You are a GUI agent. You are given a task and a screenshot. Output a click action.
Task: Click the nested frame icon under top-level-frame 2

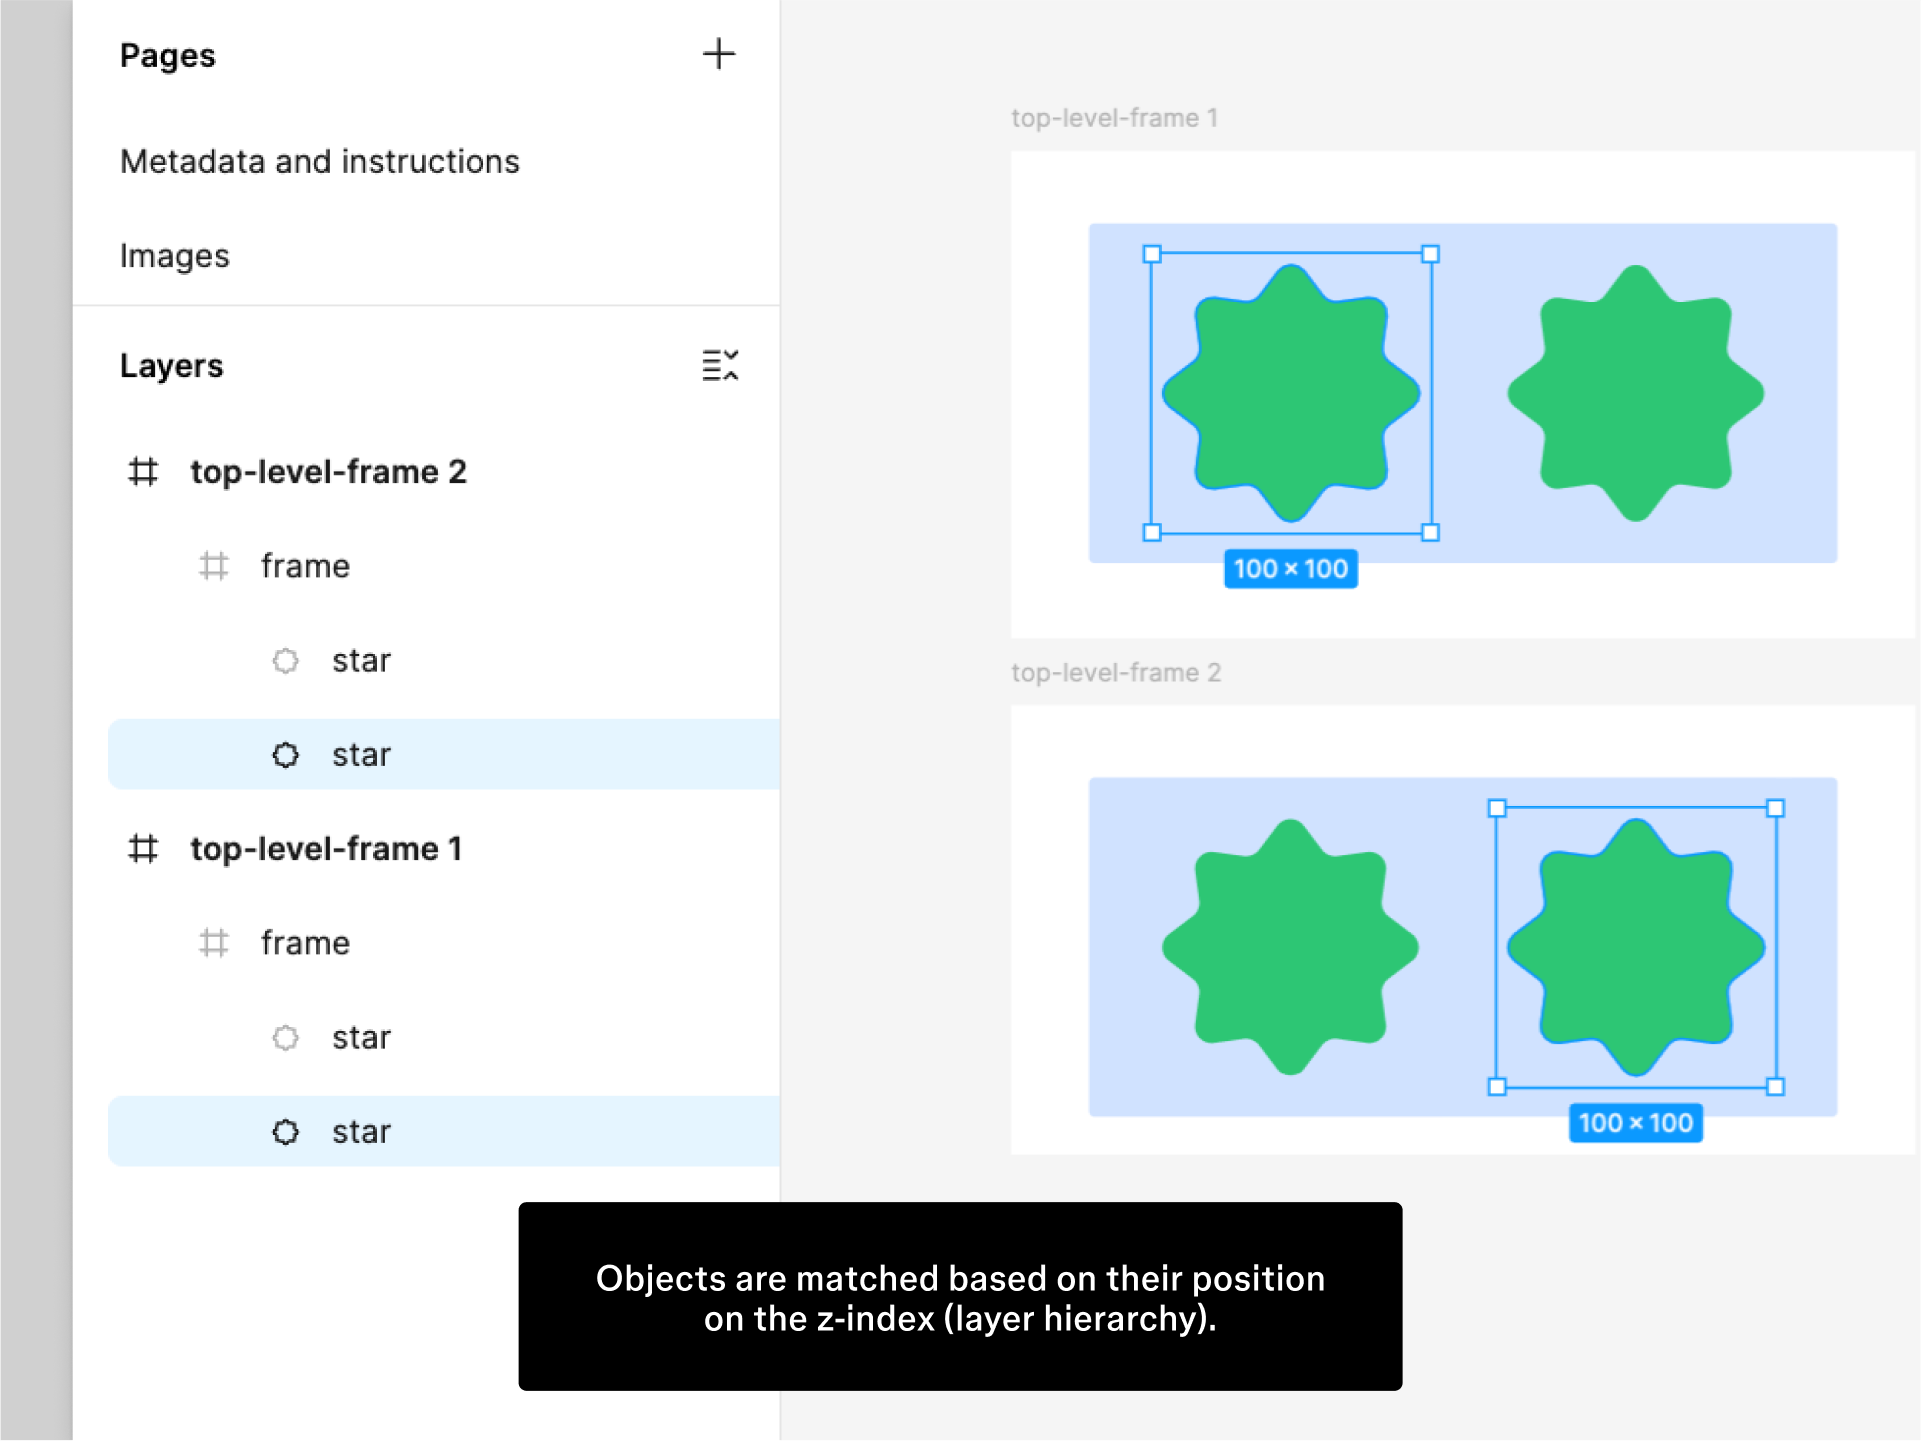[213, 563]
